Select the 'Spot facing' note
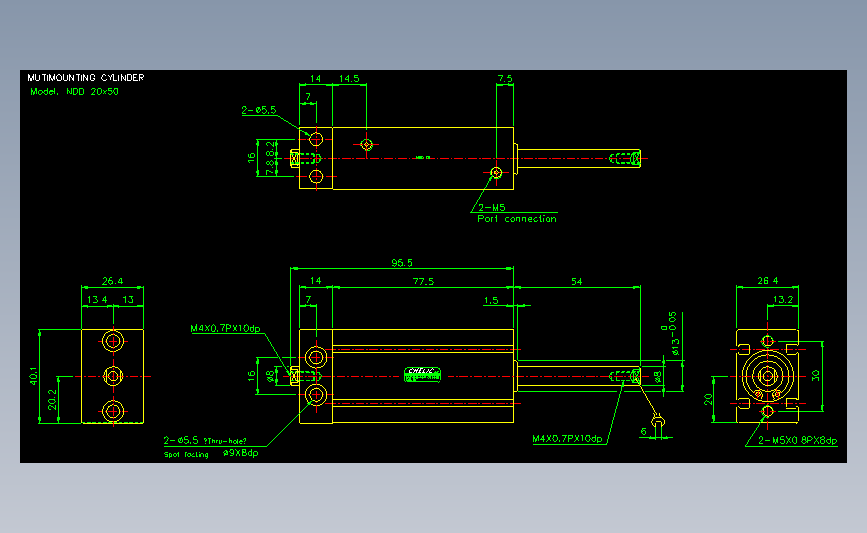 tap(186, 454)
